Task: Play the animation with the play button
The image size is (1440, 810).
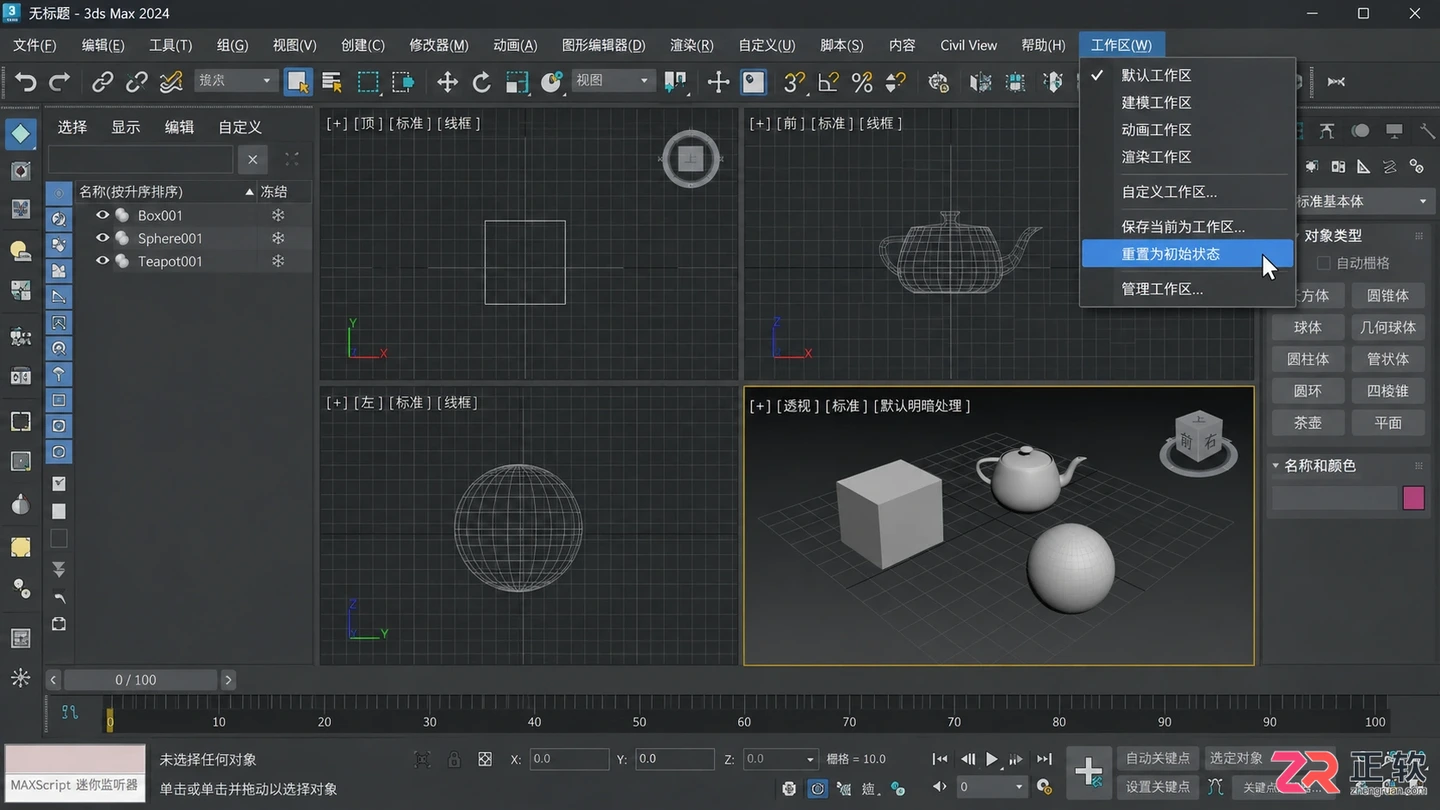Action: pyautogui.click(x=991, y=759)
